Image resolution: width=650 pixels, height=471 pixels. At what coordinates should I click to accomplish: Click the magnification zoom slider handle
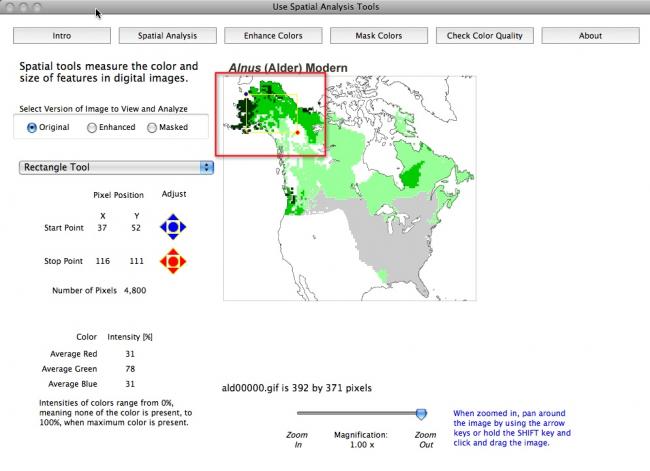pos(421,414)
